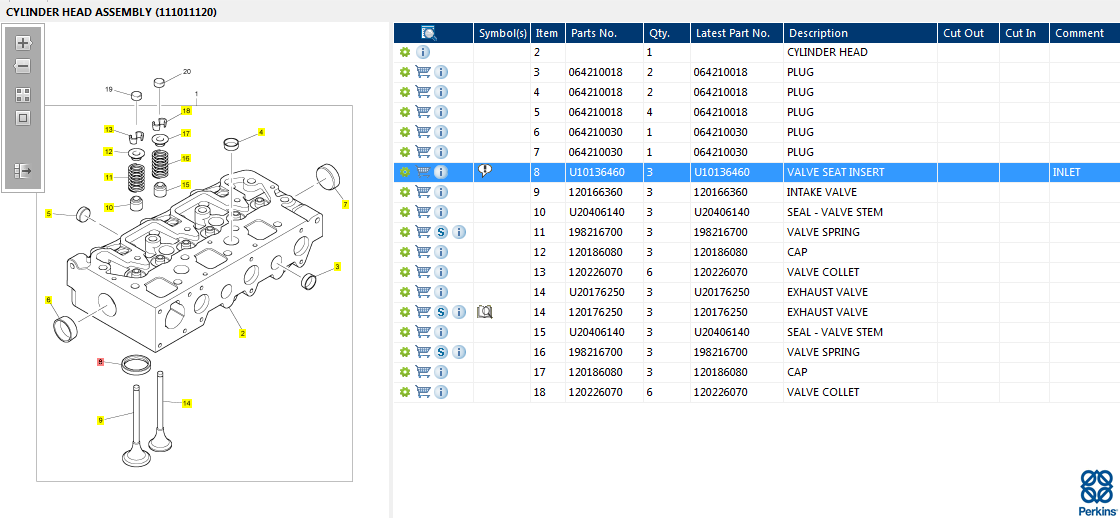Viewport: 1120px width, 518px height.
Task: Show info for VALVE SPRING item 11
Action: tap(459, 232)
